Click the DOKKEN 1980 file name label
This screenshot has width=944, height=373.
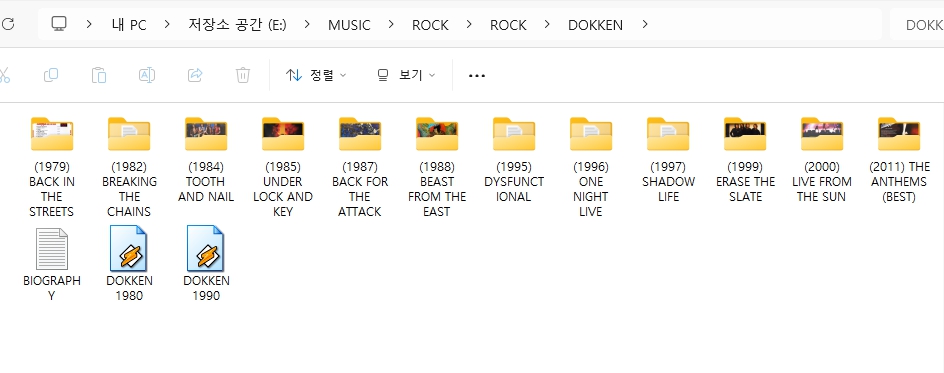(x=129, y=288)
